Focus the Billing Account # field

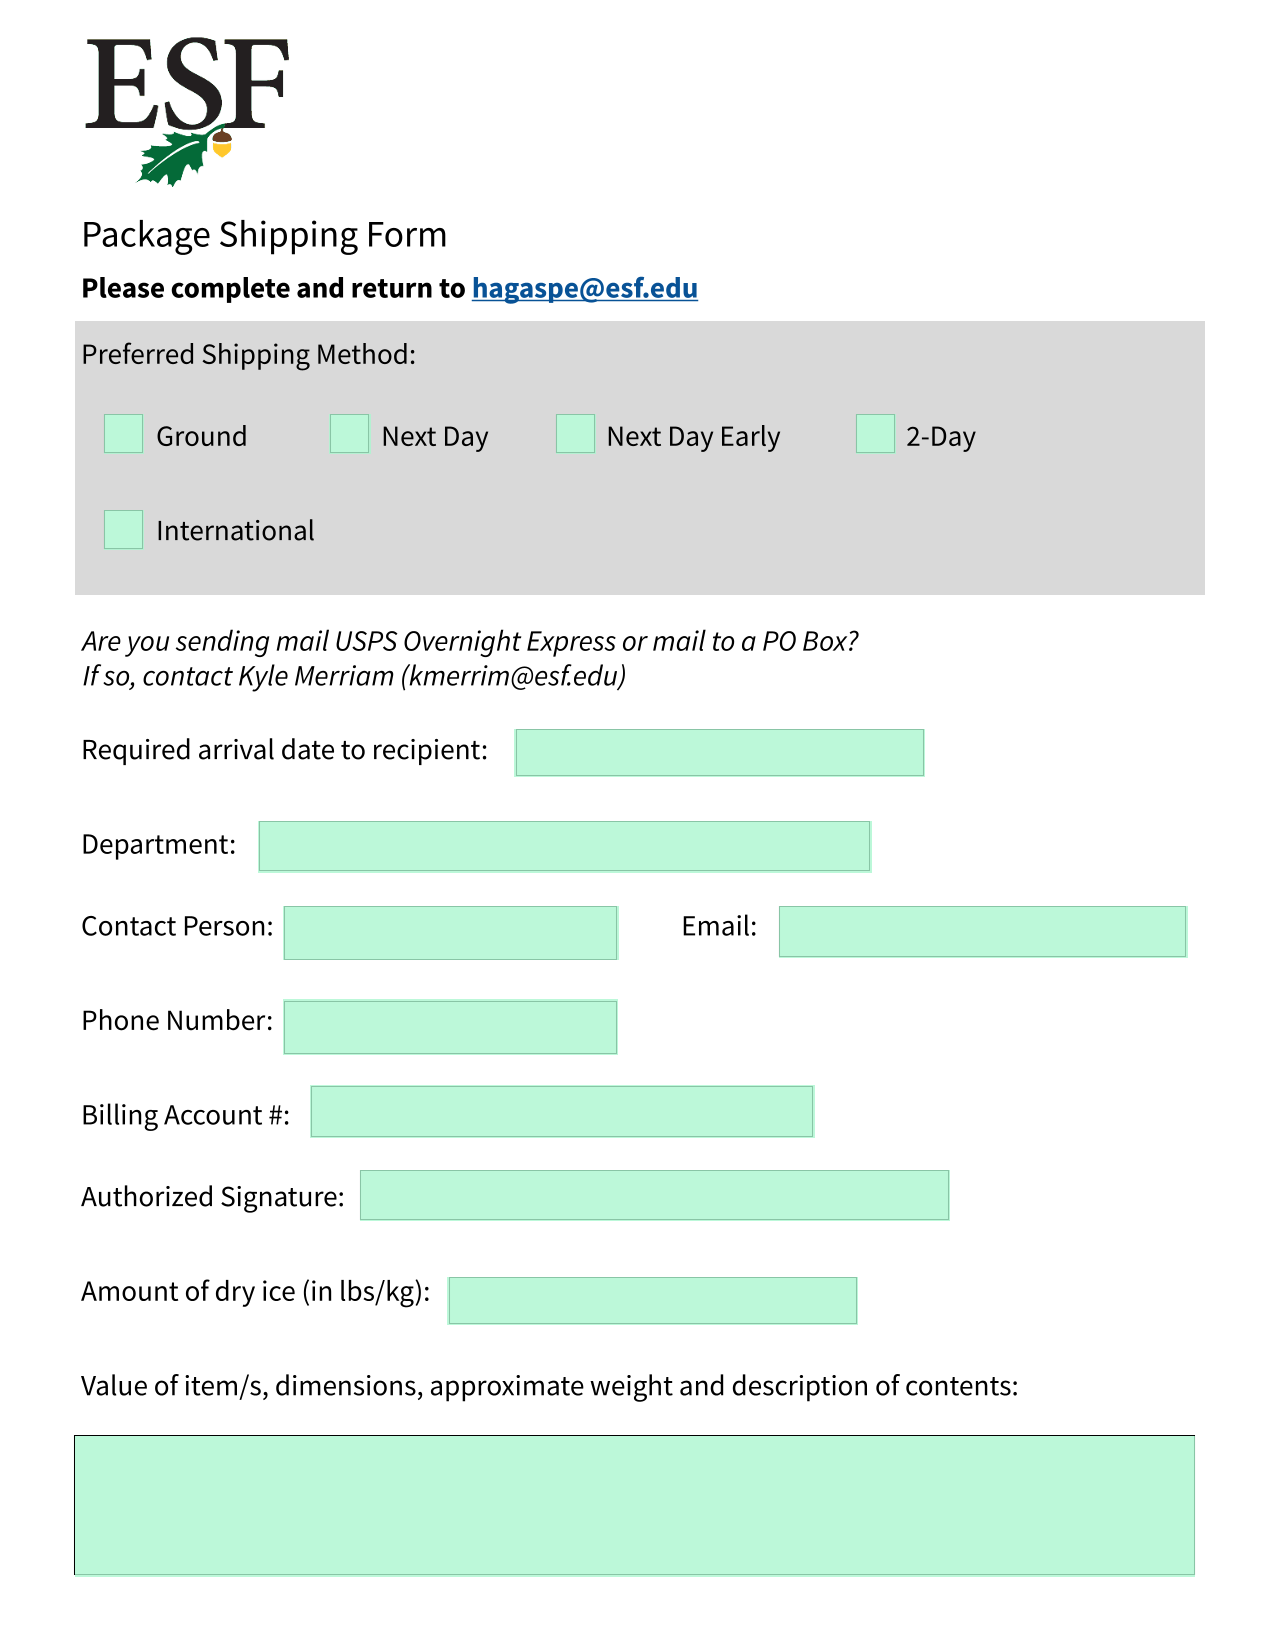[x=562, y=1112]
